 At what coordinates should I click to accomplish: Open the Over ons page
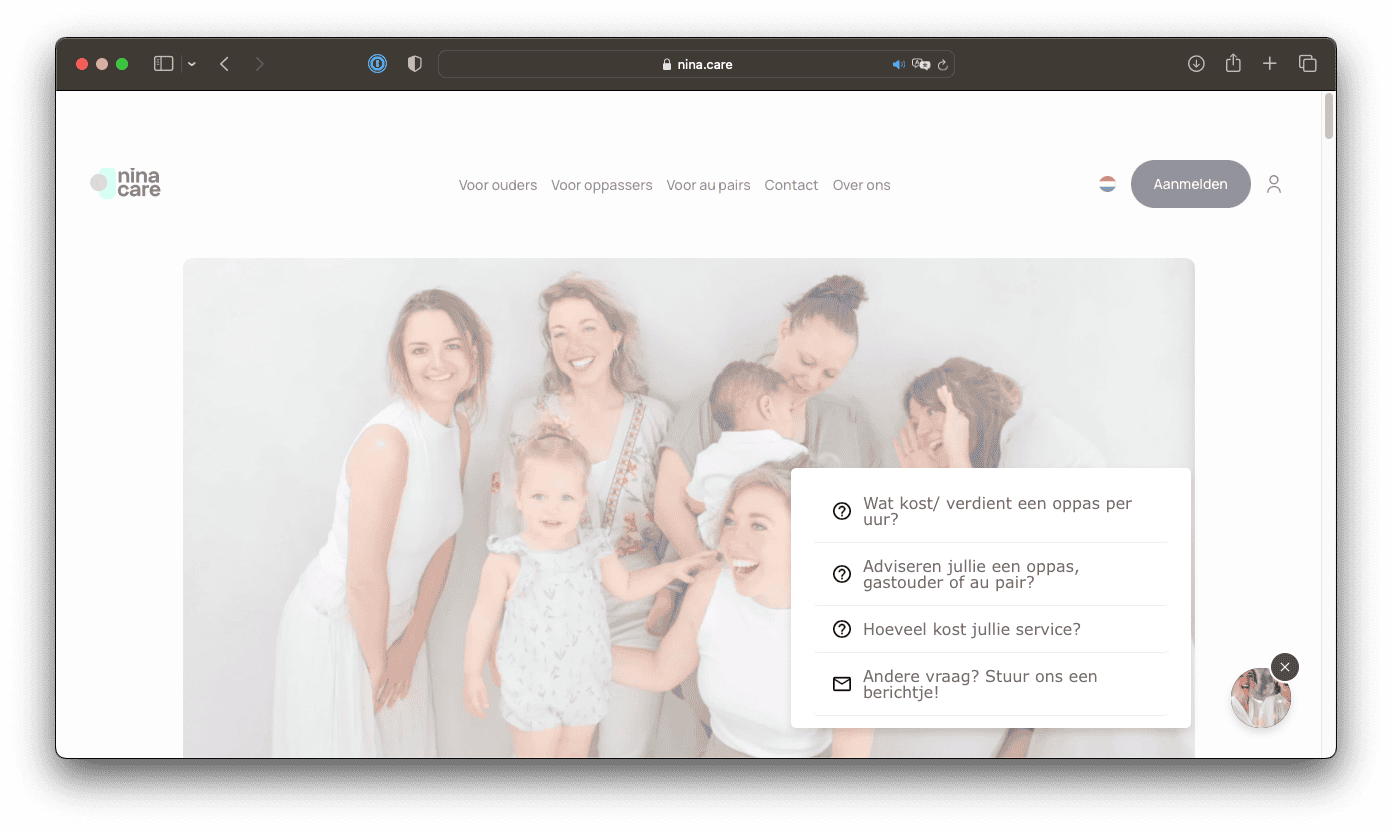tap(862, 185)
